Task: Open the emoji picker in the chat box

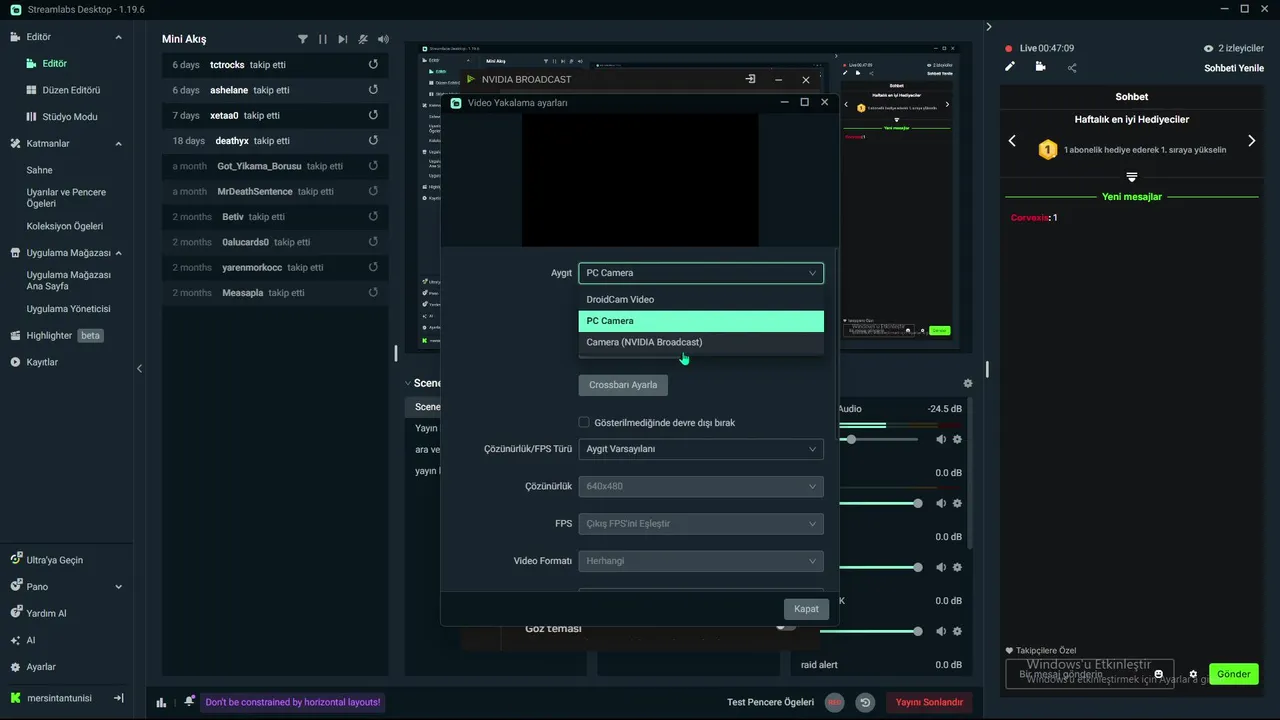Action: (x=1159, y=674)
